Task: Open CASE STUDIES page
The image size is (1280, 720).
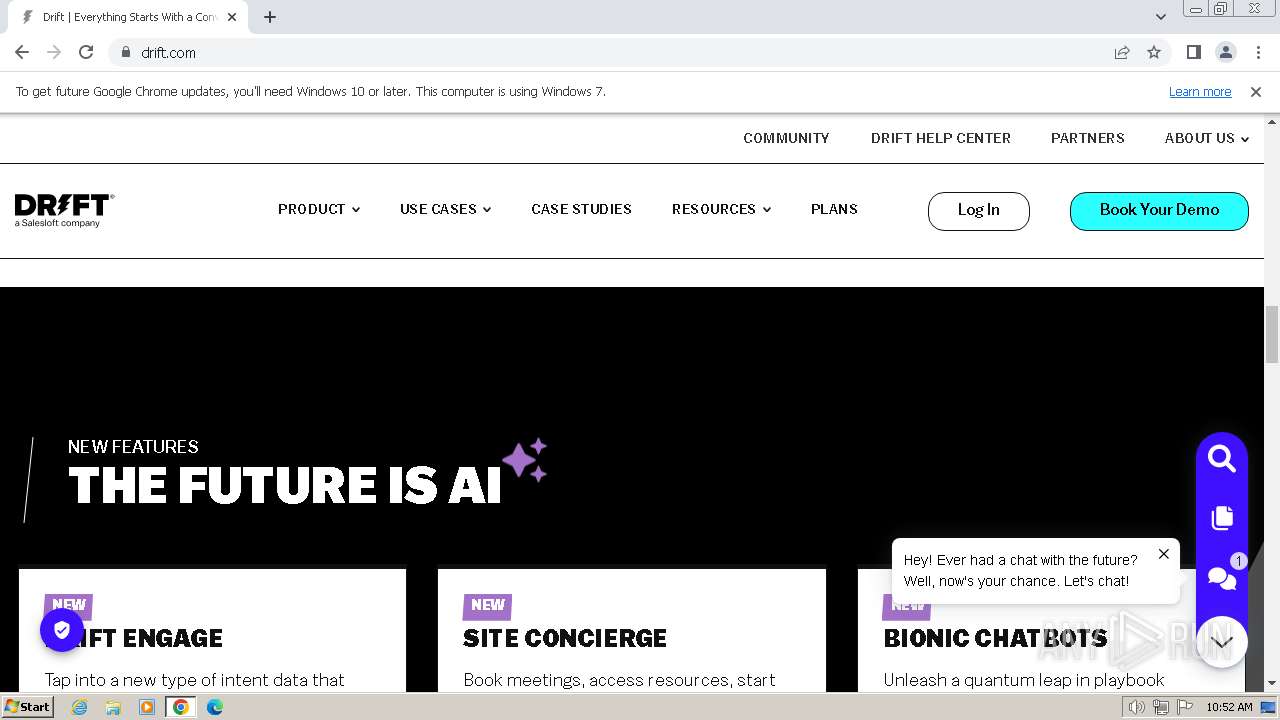Action: [581, 209]
